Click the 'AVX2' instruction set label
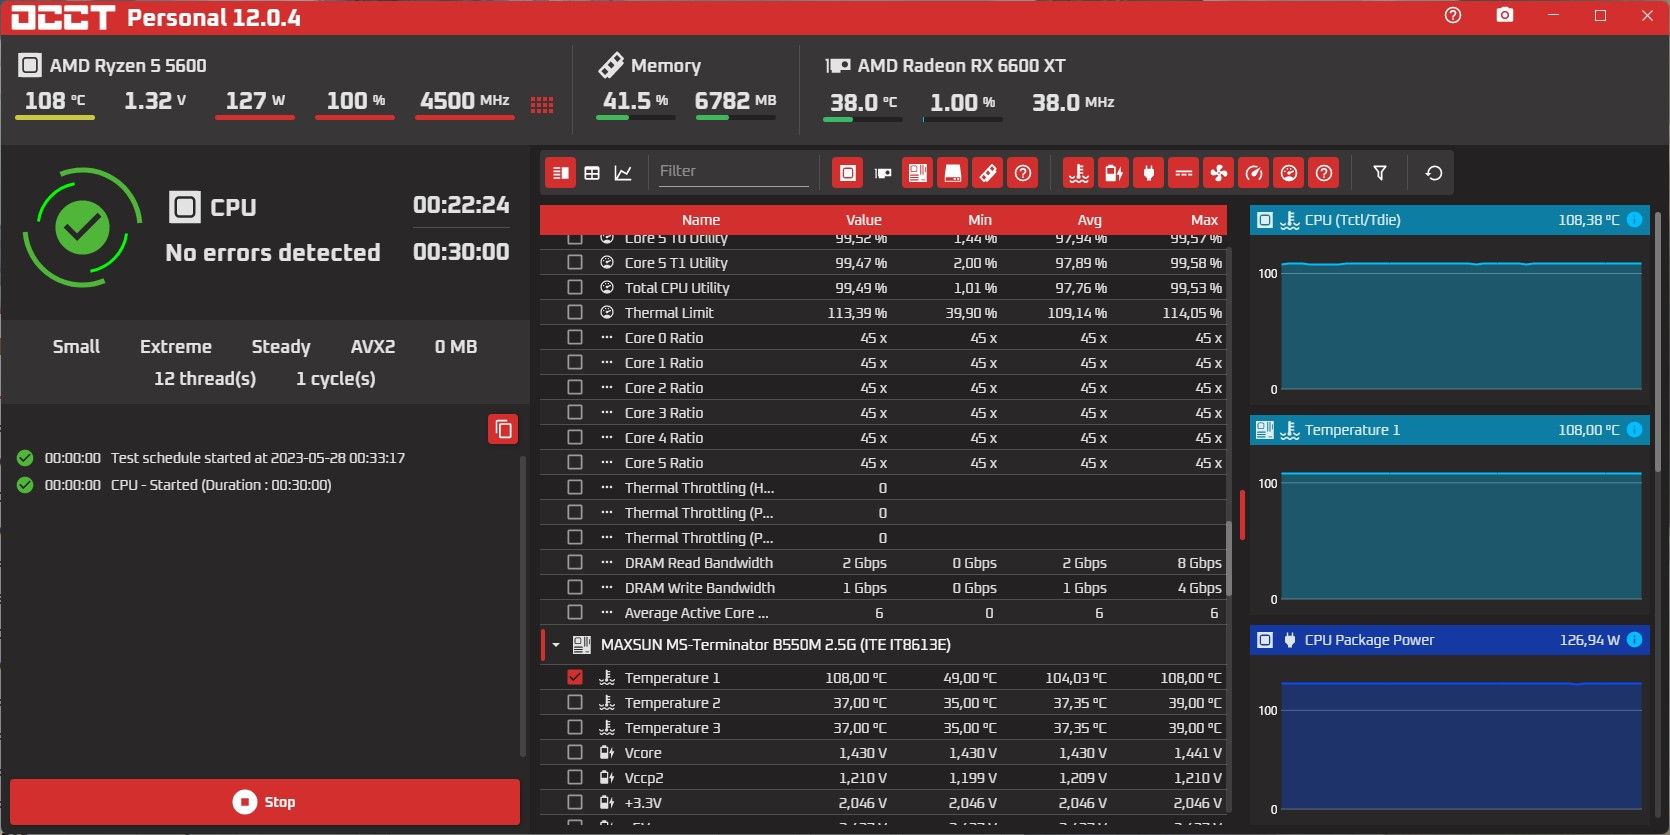1670x835 pixels. tap(373, 347)
